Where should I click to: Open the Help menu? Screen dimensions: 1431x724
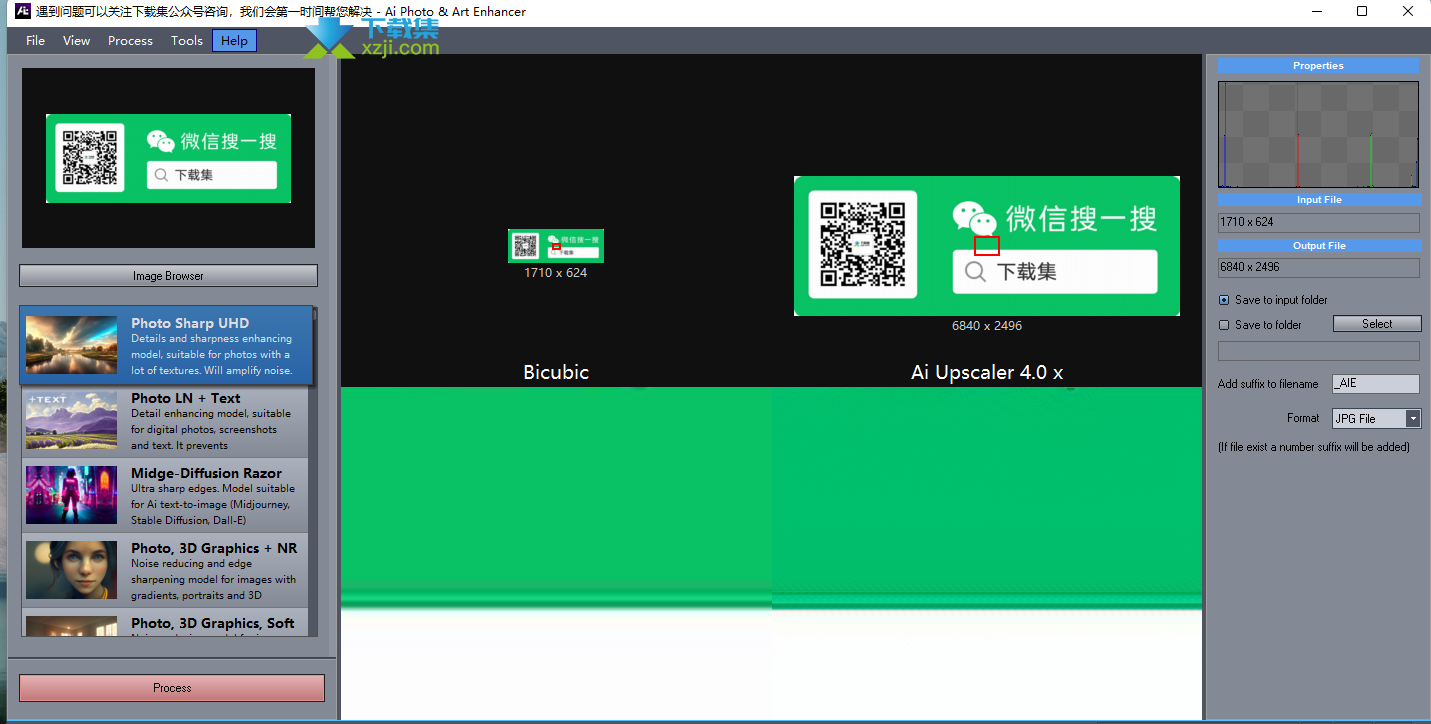234,41
